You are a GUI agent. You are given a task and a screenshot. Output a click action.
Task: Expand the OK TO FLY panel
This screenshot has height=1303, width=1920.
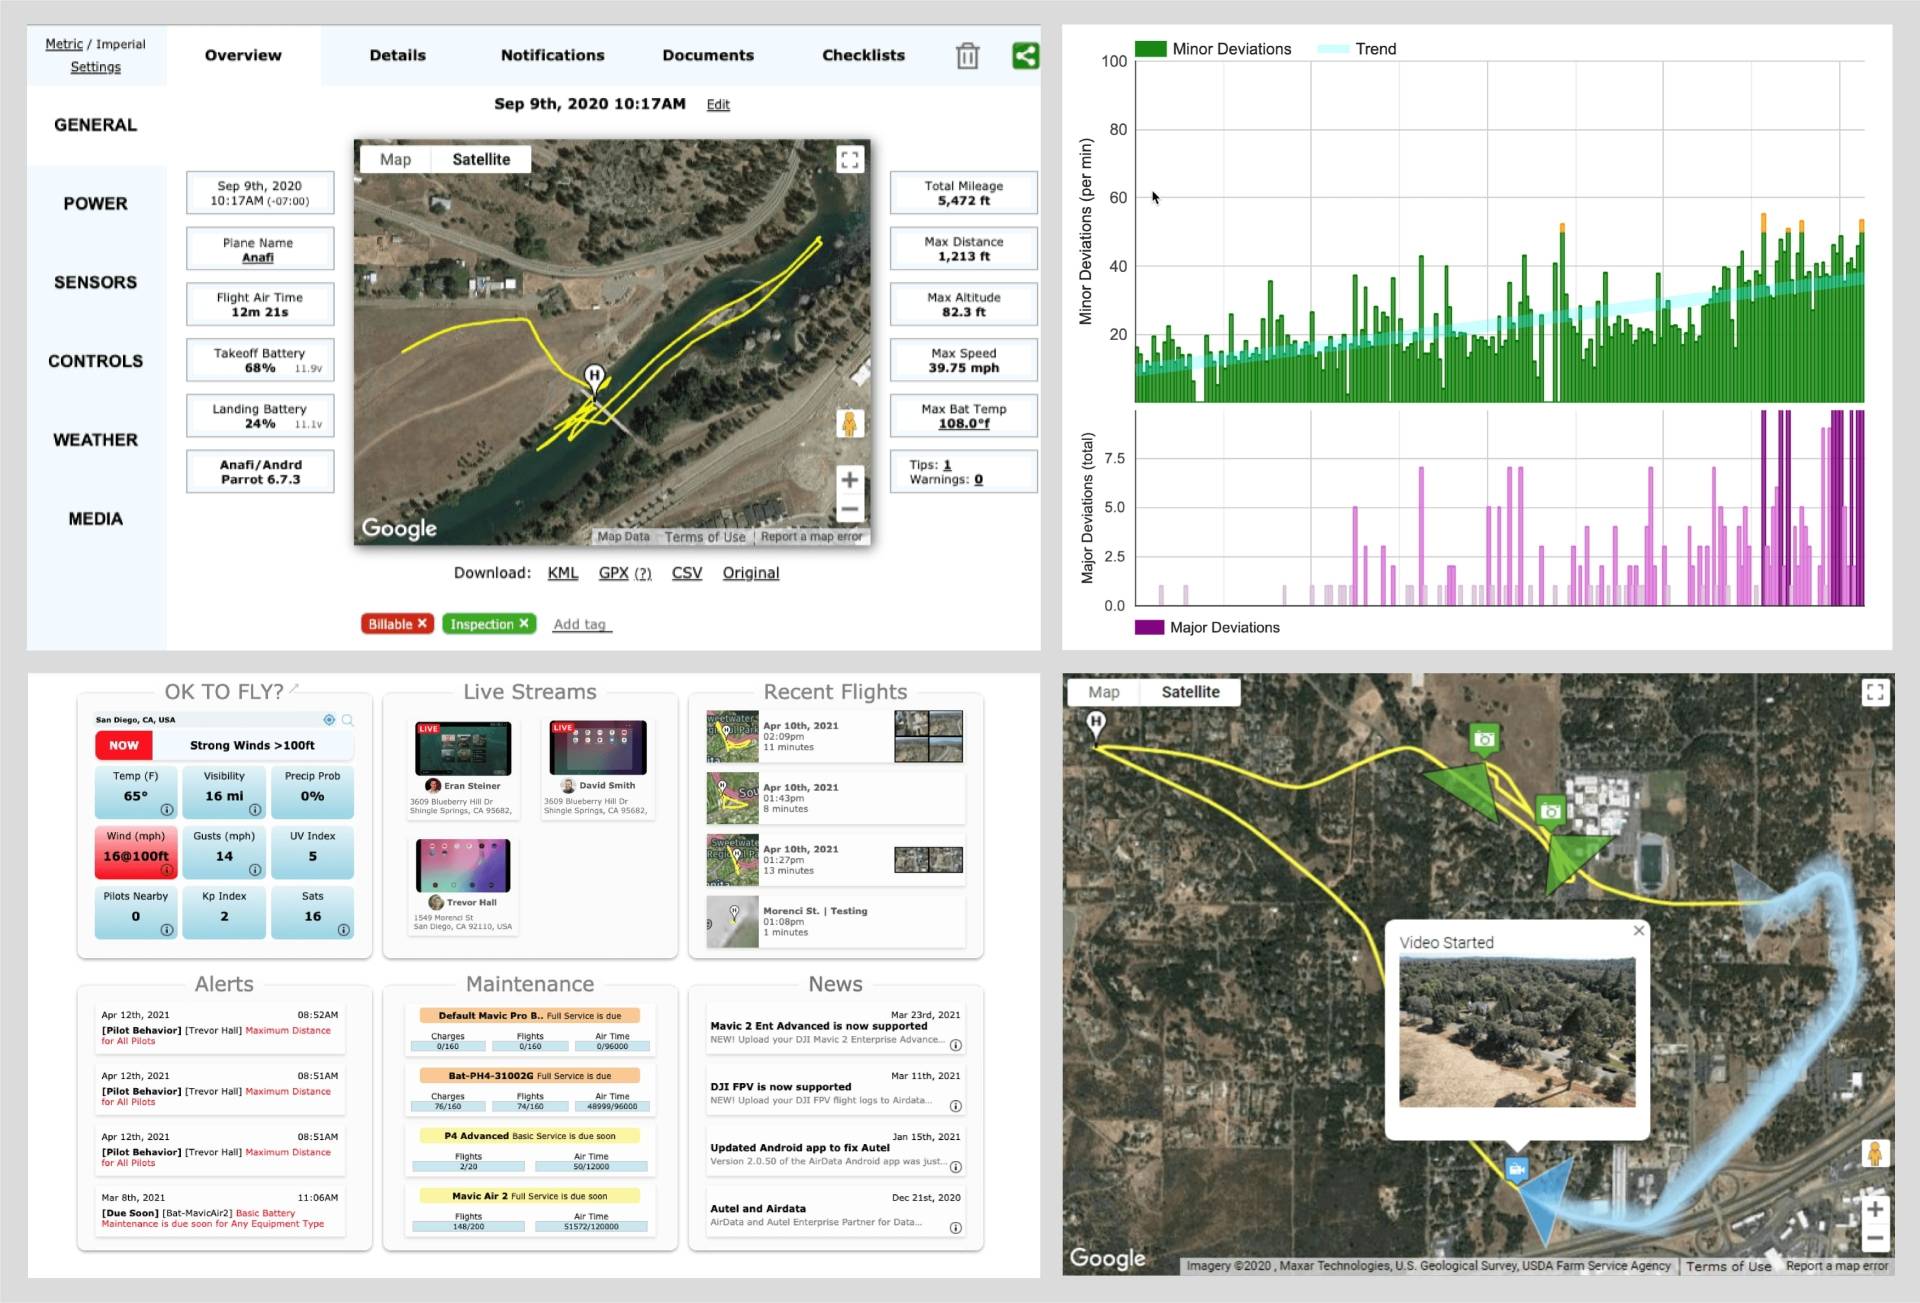click(294, 689)
